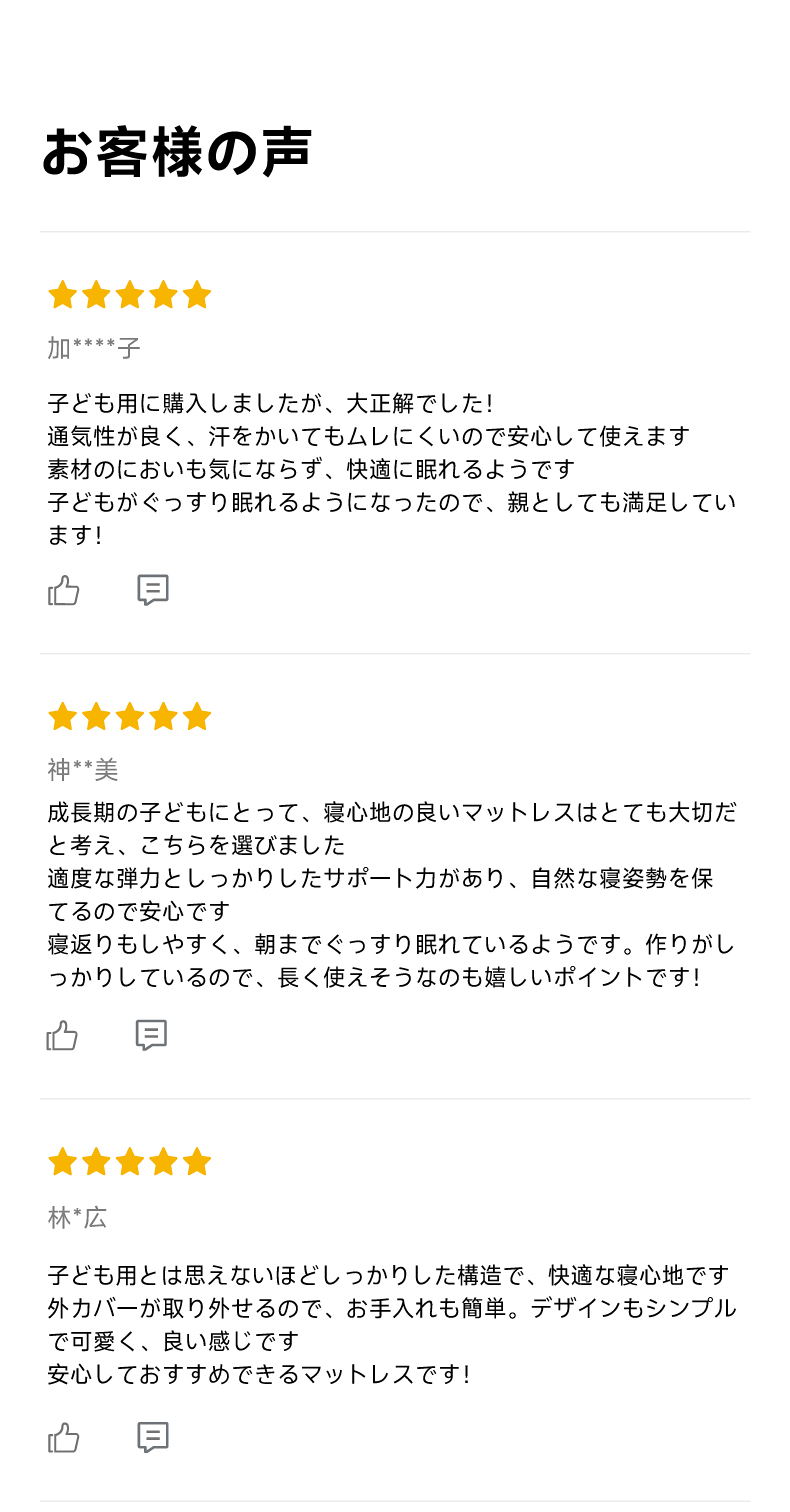The height and width of the screenshot is (1512, 790).
Task: Open the comment icon under 林*広's review
Action: [x=153, y=1437]
